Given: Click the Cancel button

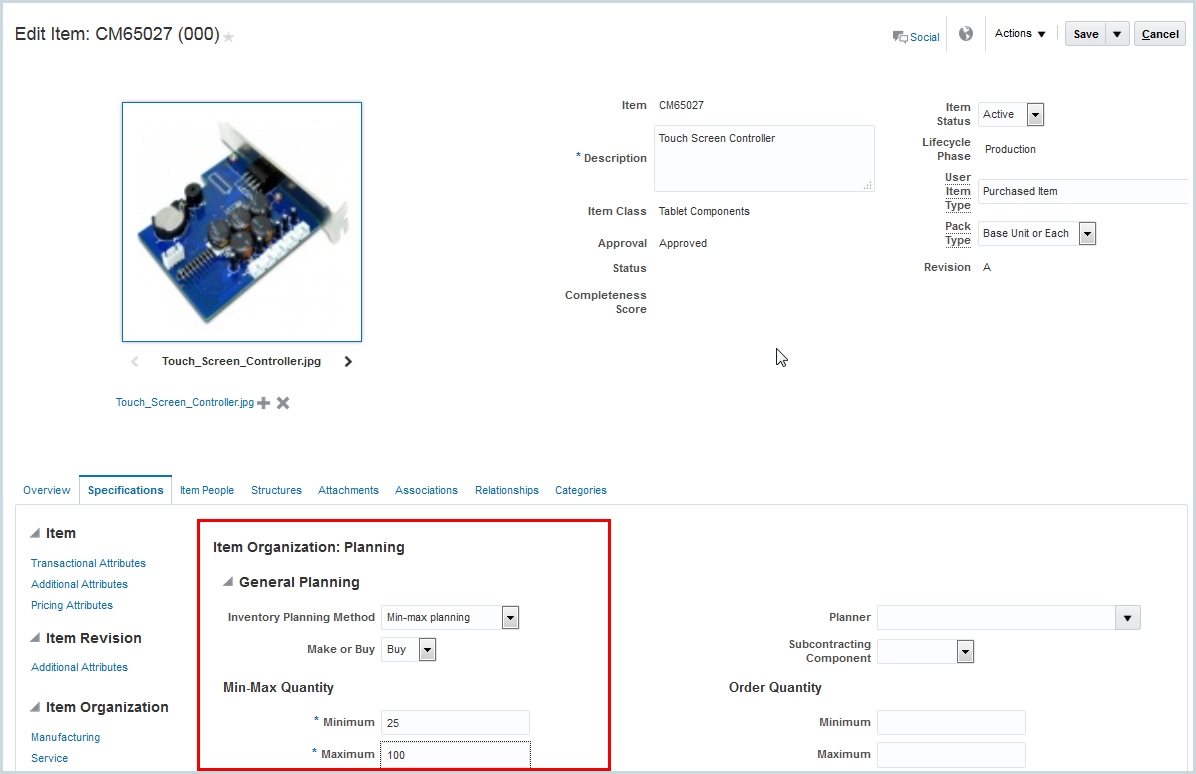Looking at the screenshot, I should pos(1159,33).
